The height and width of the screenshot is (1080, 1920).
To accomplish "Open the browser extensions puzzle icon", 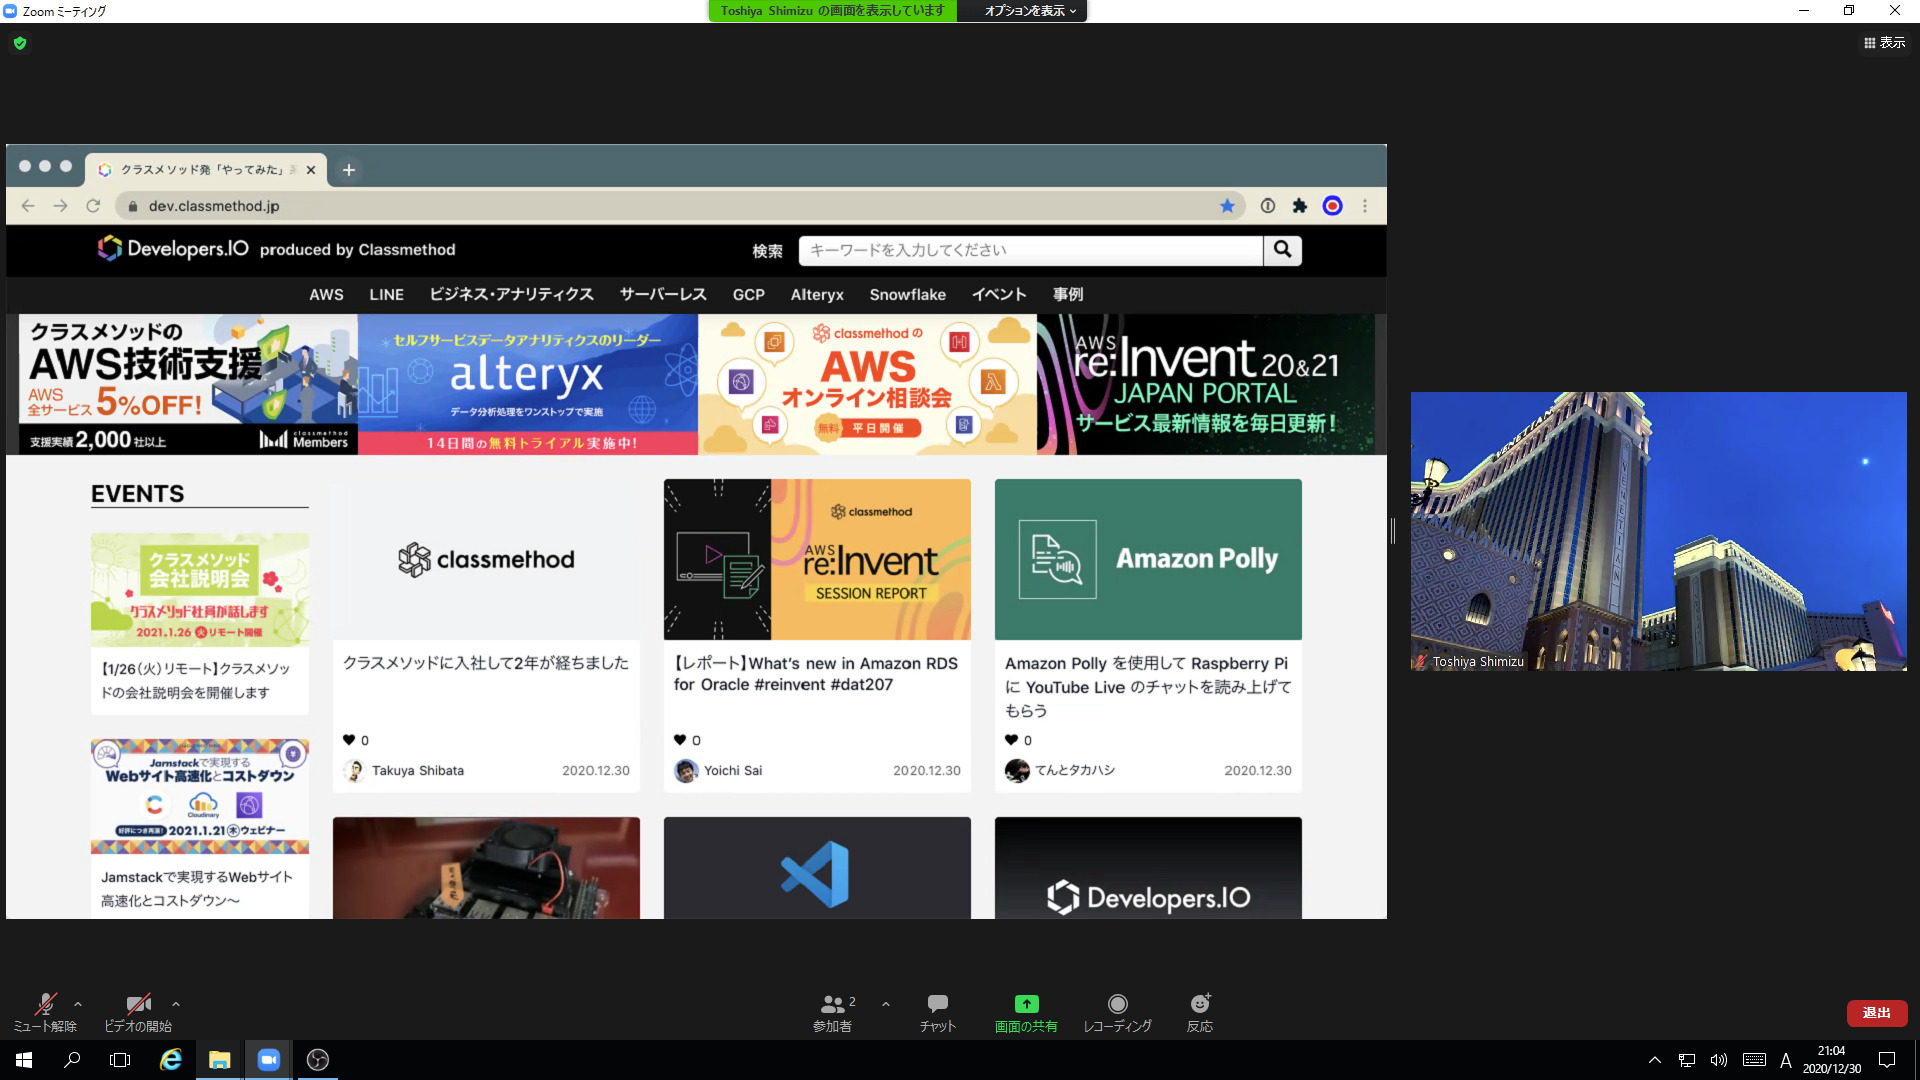I will pos(1300,206).
